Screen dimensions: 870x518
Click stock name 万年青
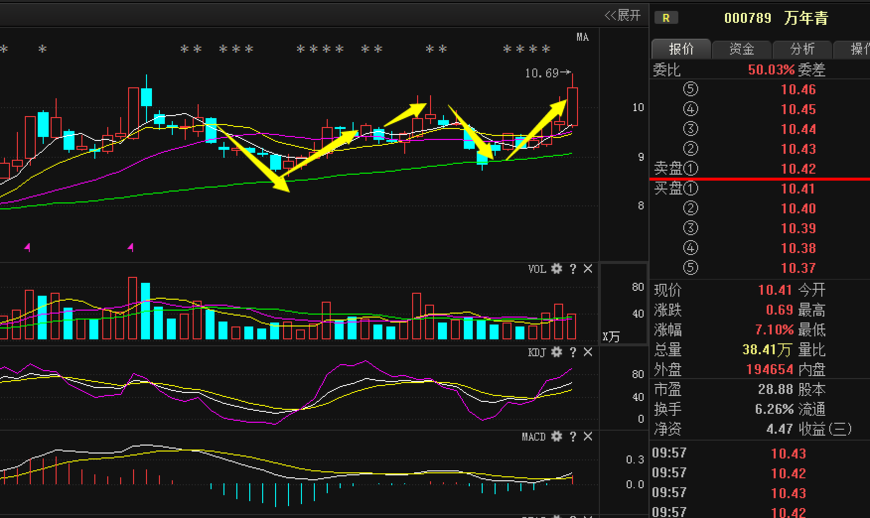point(806,18)
